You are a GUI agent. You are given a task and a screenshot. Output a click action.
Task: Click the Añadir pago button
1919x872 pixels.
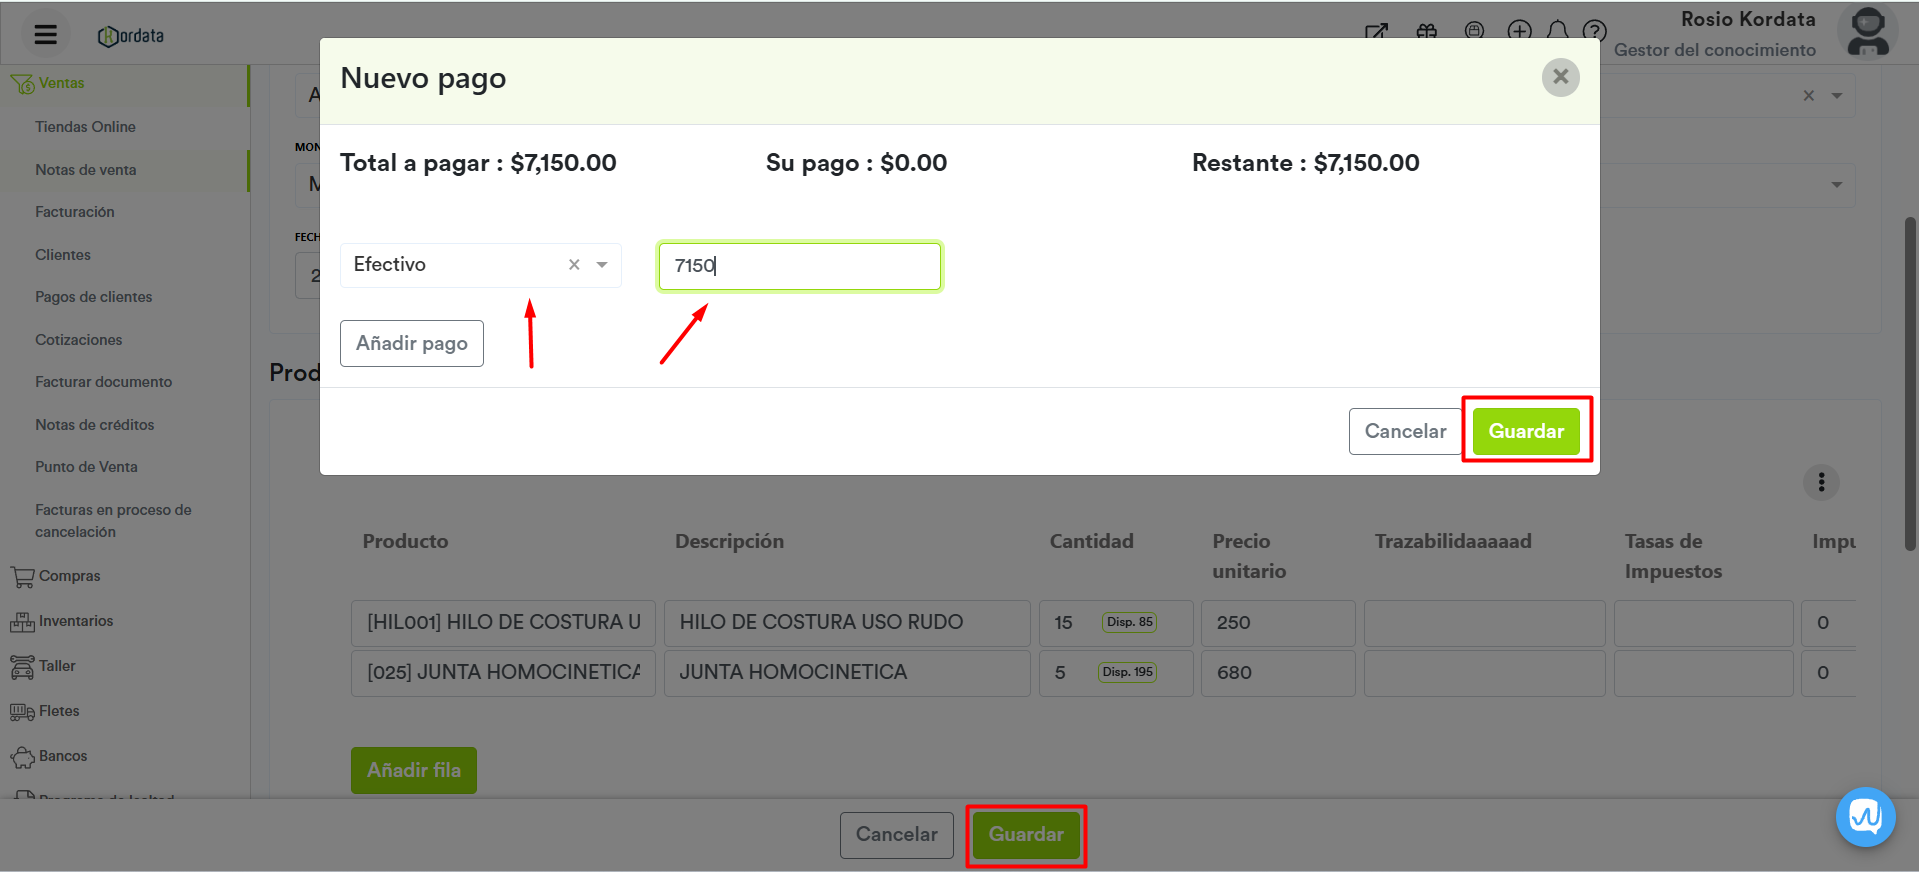(411, 343)
